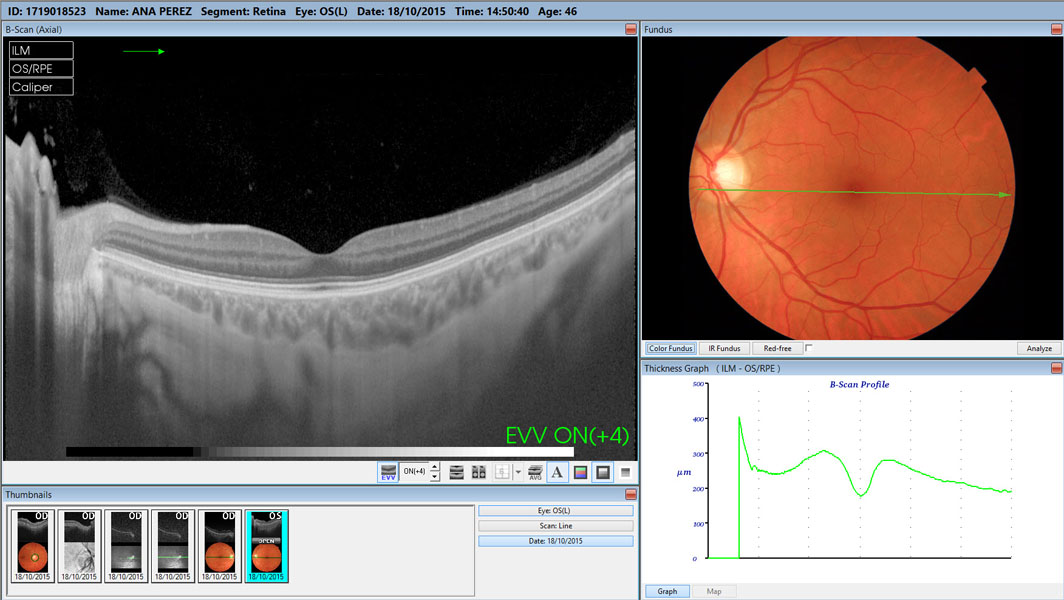Viewport: 1064px width, 600px height.
Task: Increase the EVV ON(+4) value with up arrow
Action: pos(434,468)
